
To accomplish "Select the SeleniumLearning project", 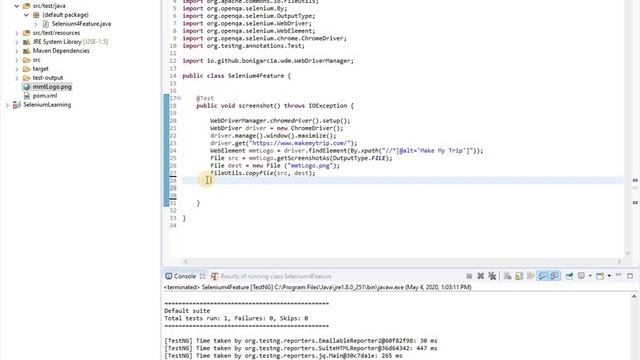I will pos(47,105).
